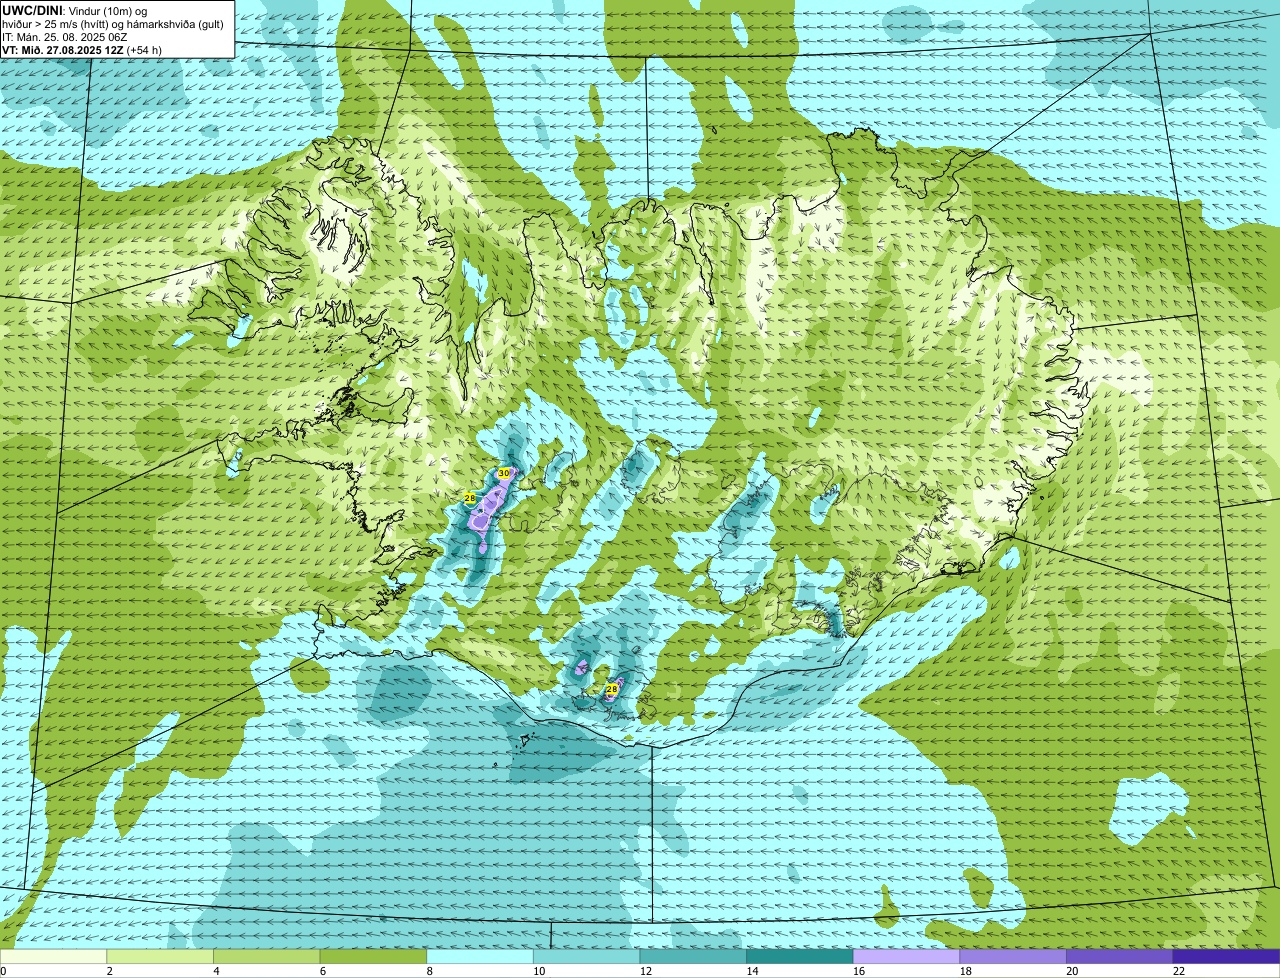The image size is (1280, 978).
Task: Select the violet 20–22 m/s legend swatch
Action: (1120, 956)
